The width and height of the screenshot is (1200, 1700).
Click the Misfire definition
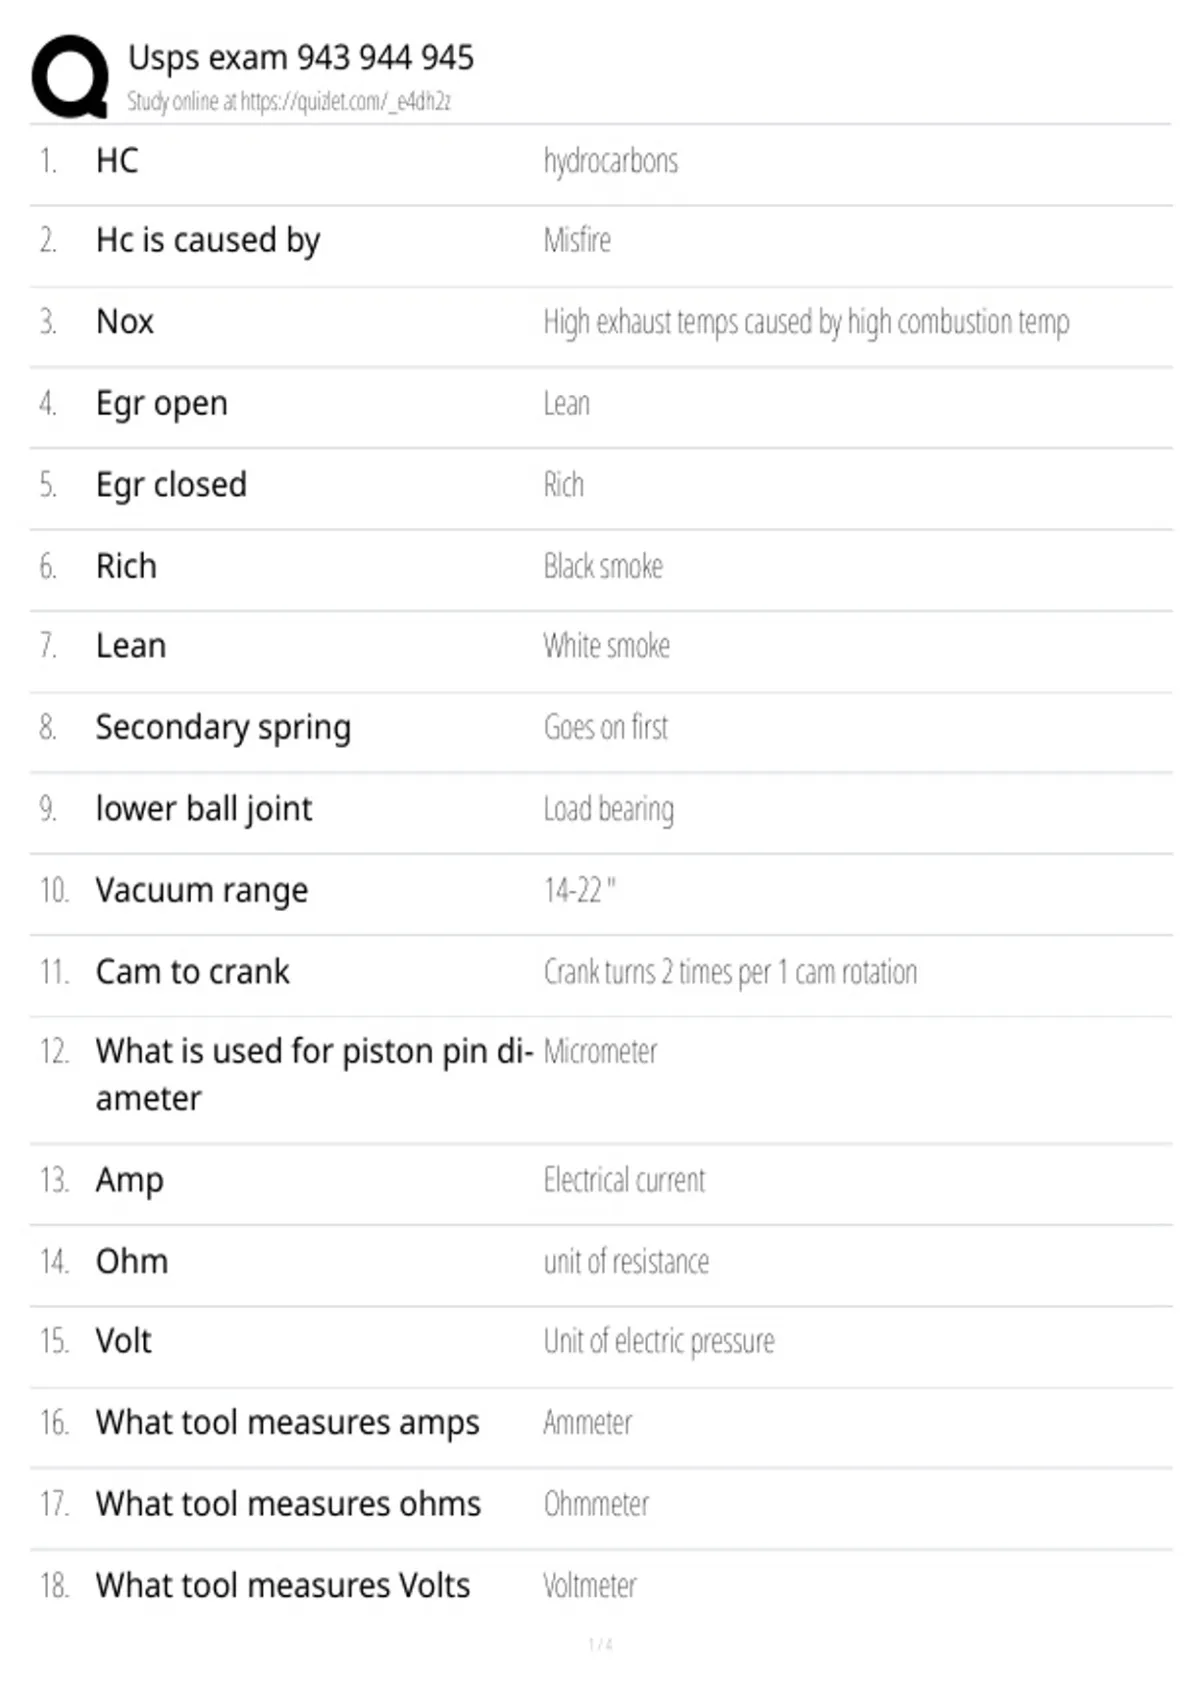coord(577,240)
